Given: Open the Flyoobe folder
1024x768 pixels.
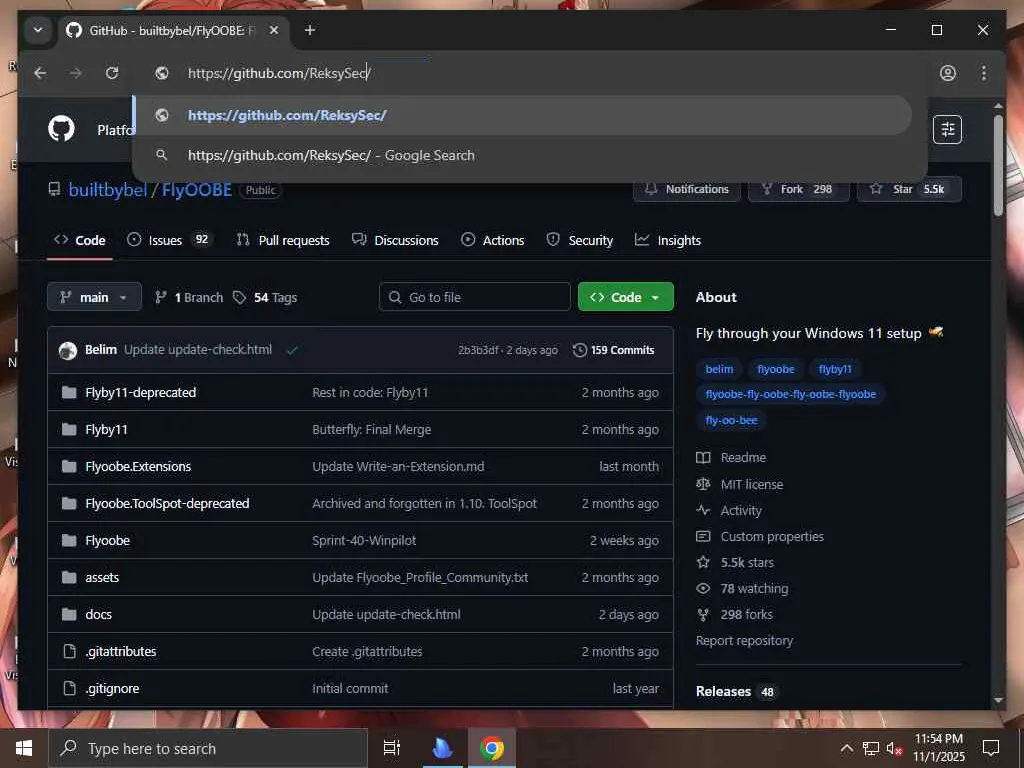Looking at the screenshot, I should click(x=108, y=541).
